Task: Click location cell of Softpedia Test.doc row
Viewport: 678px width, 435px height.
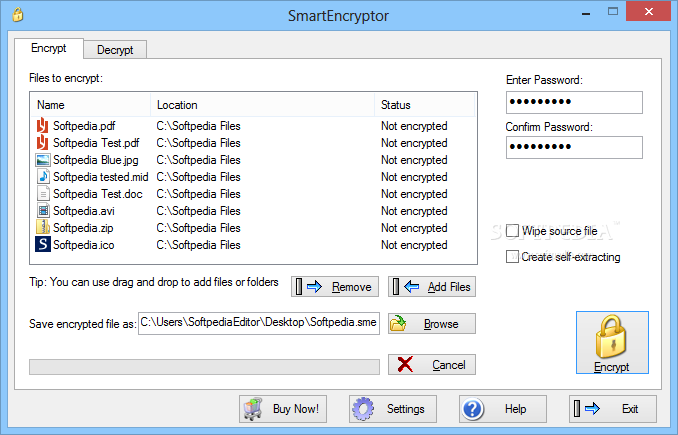Action: (x=198, y=194)
